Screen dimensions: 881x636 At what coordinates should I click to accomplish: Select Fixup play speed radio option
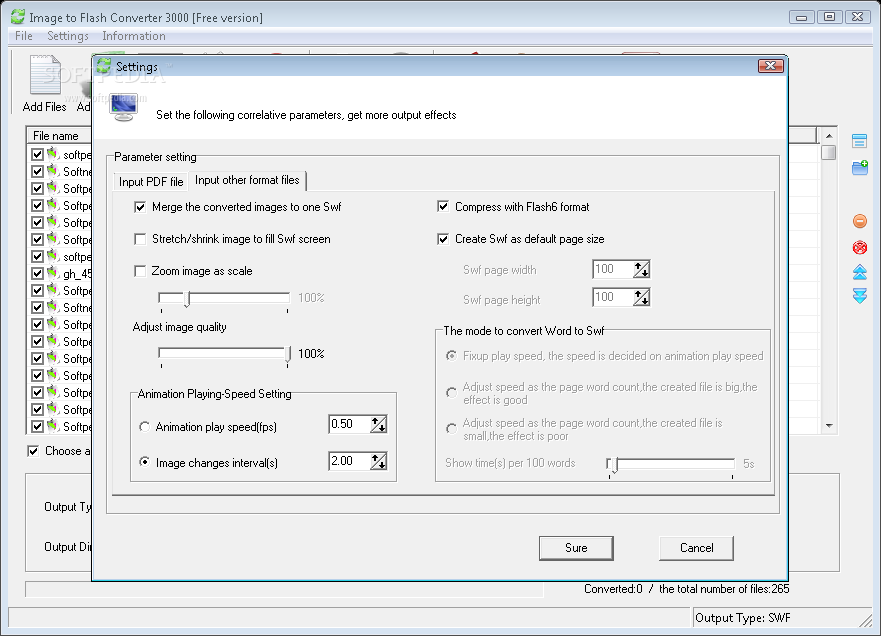pos(451,356)
